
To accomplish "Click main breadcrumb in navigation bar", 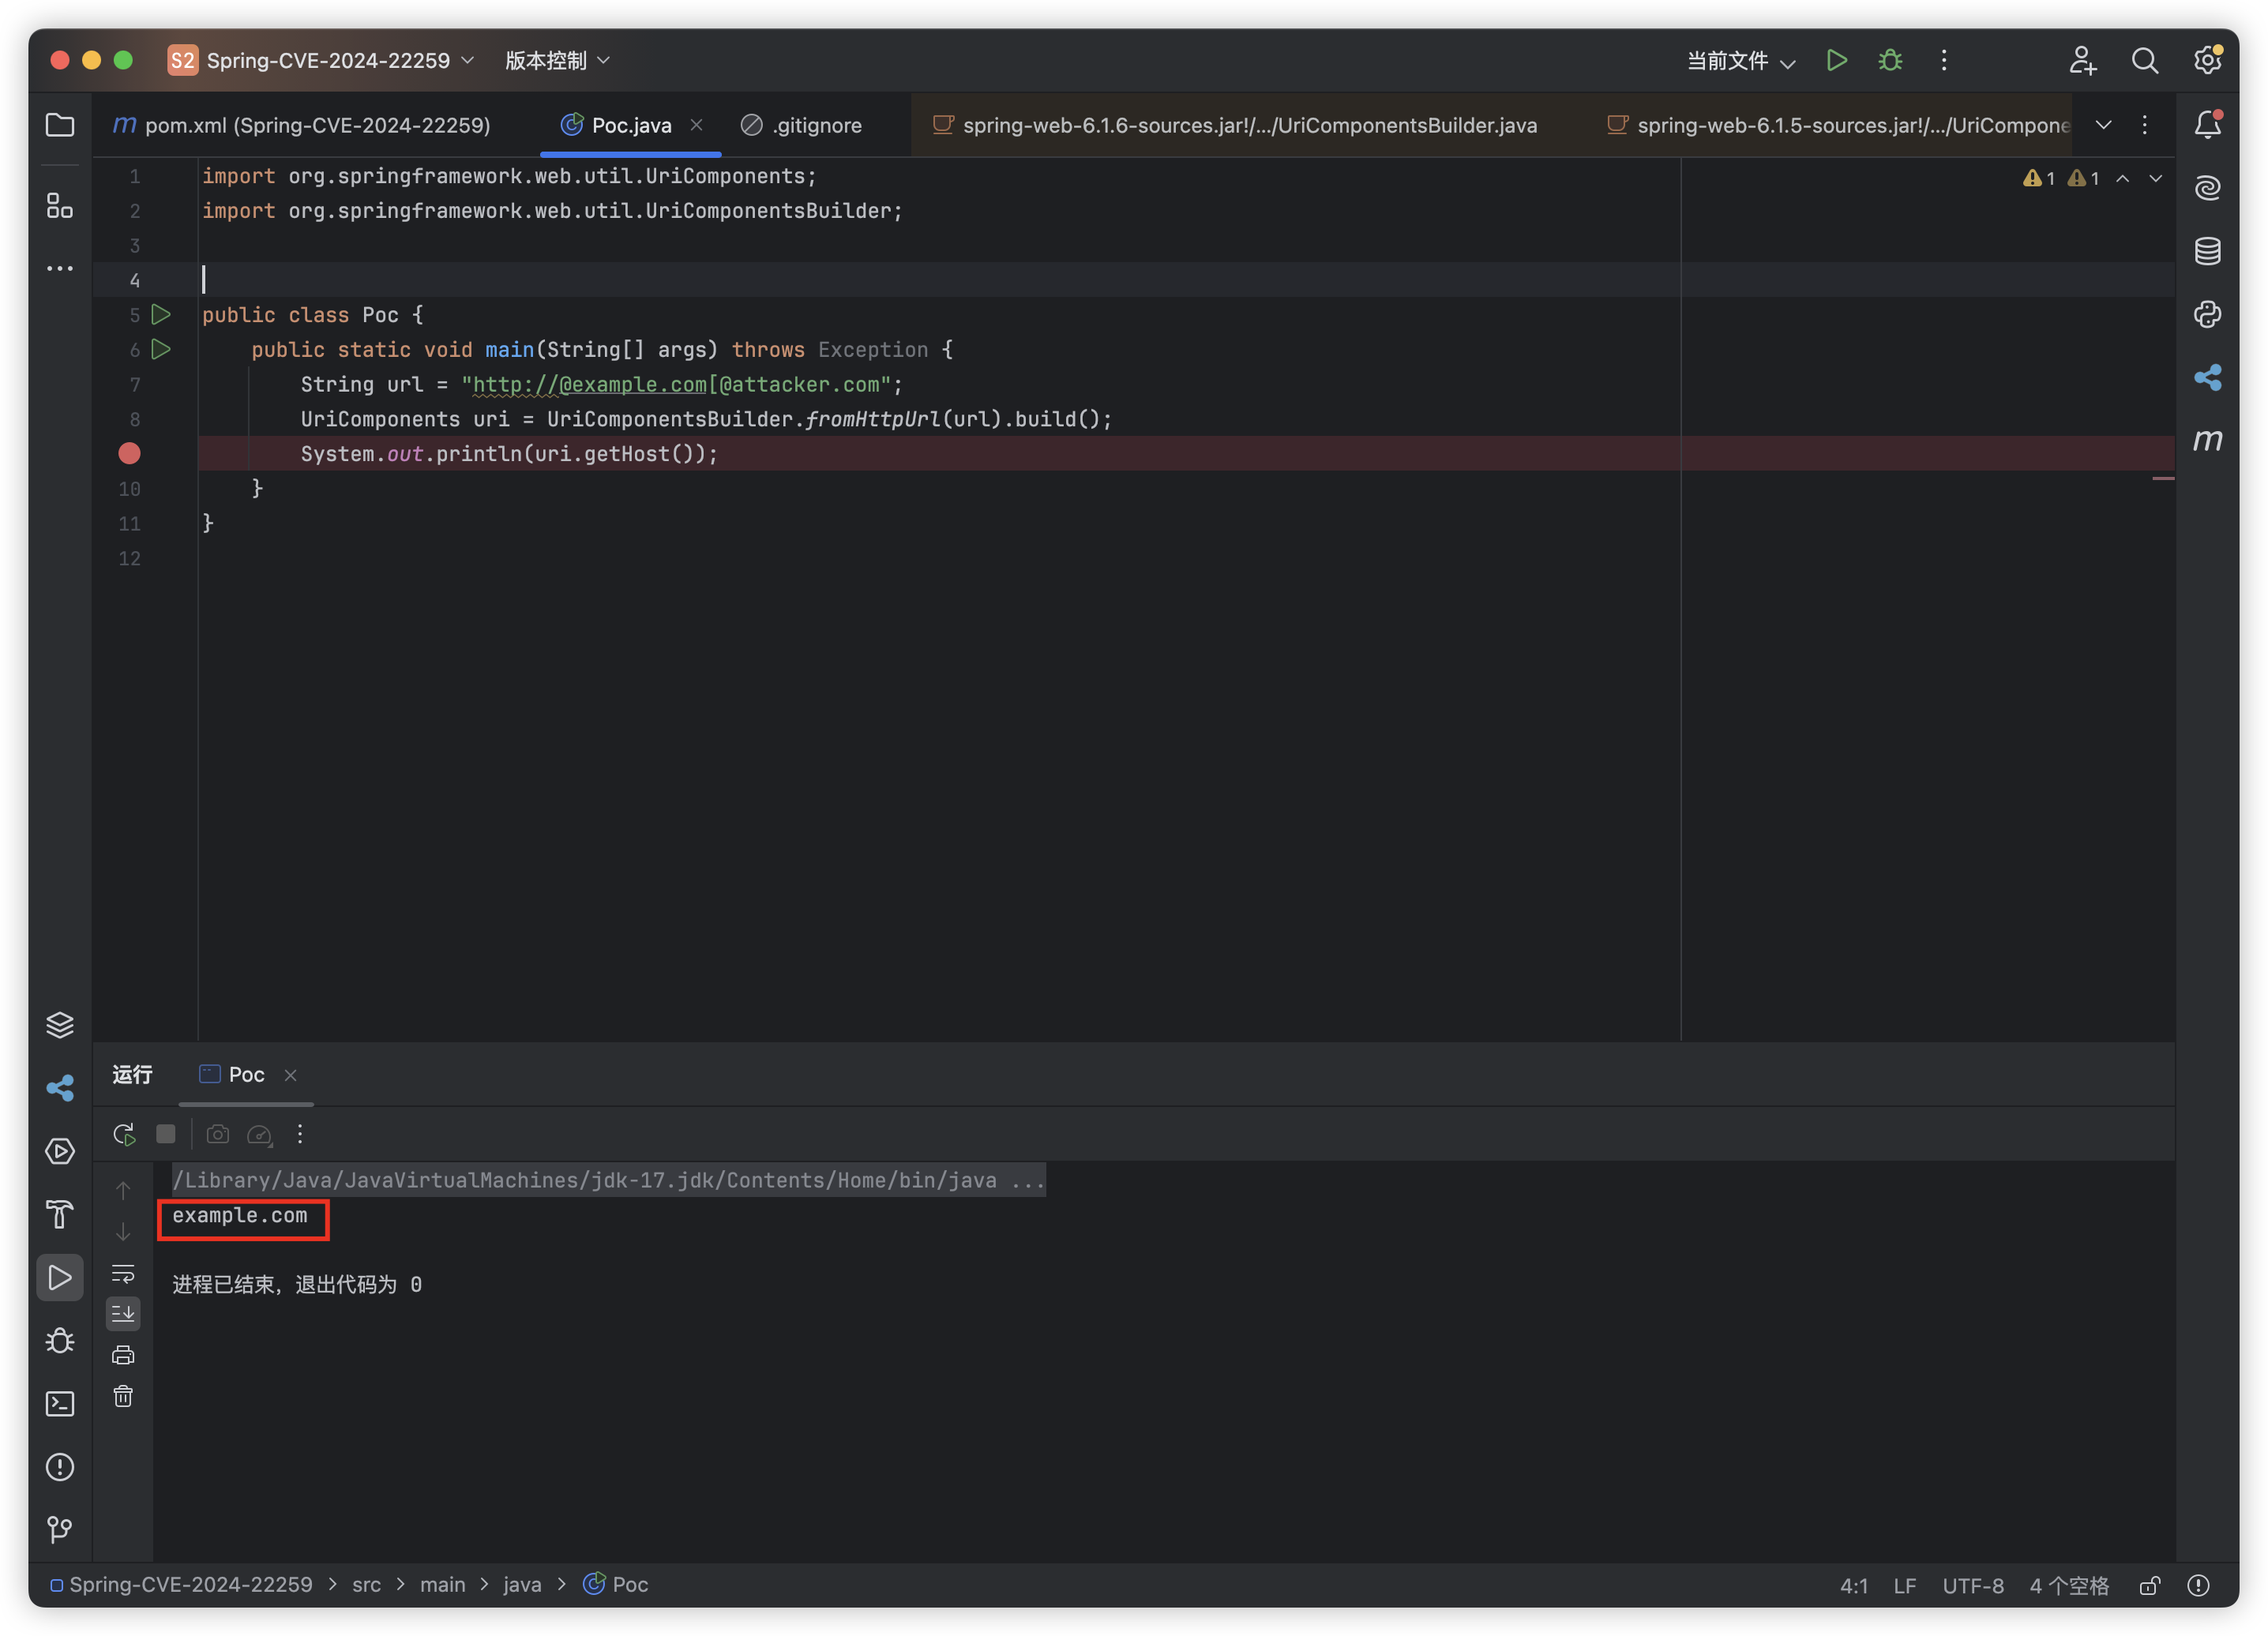I will pyautogui.click(x=442, y=1586).
